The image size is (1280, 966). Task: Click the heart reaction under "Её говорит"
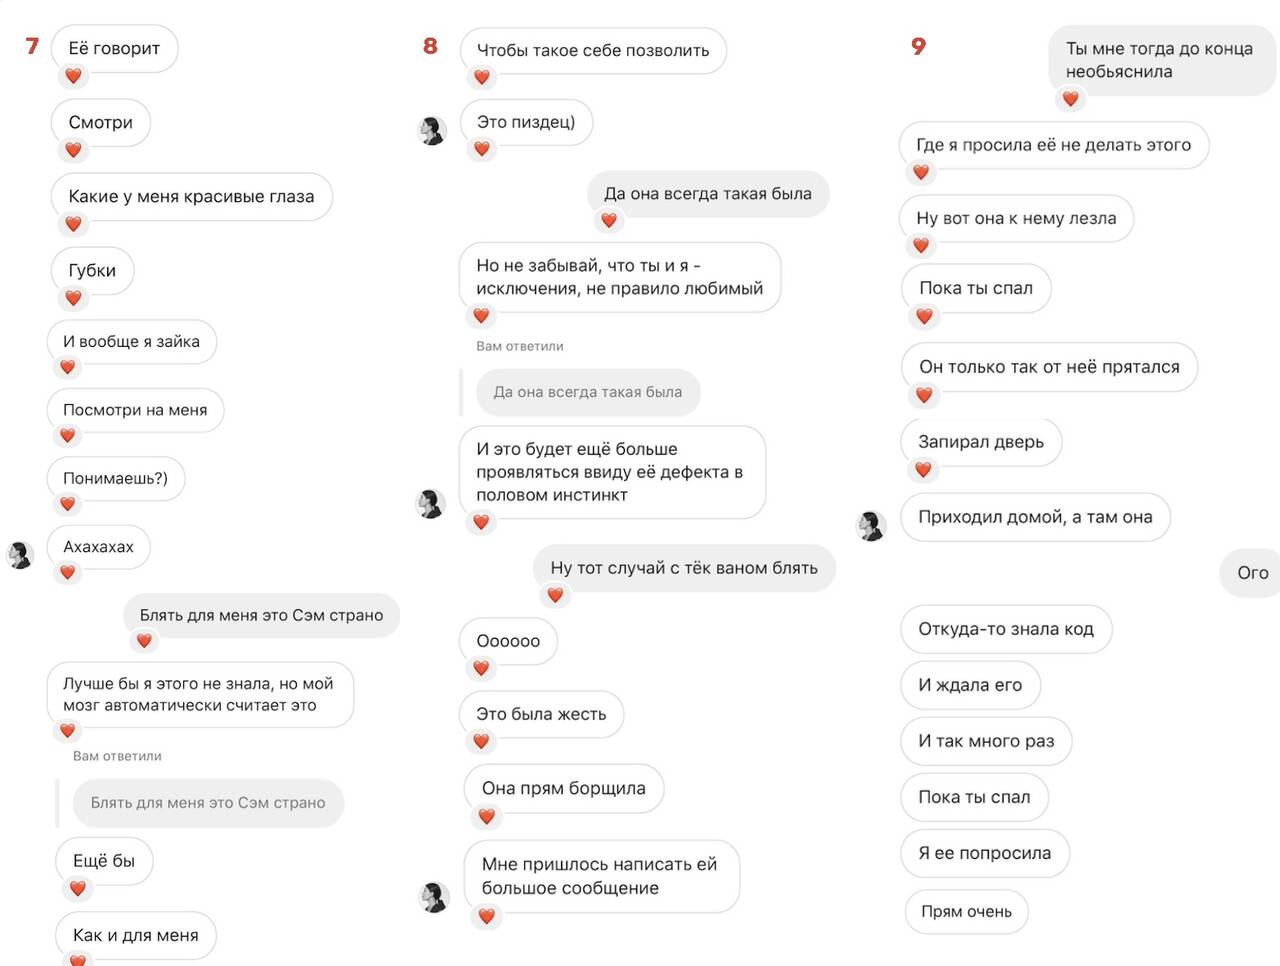(x=73, y=76)
